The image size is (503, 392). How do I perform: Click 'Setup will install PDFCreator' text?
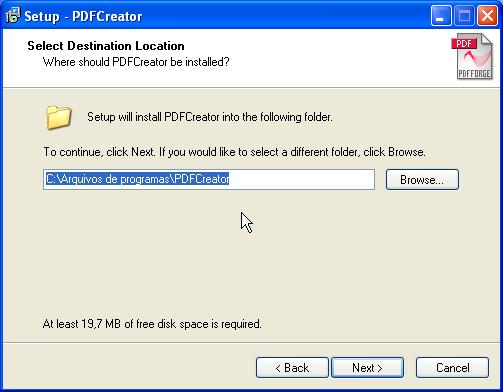pyautogui.click(x=153, y=117)
